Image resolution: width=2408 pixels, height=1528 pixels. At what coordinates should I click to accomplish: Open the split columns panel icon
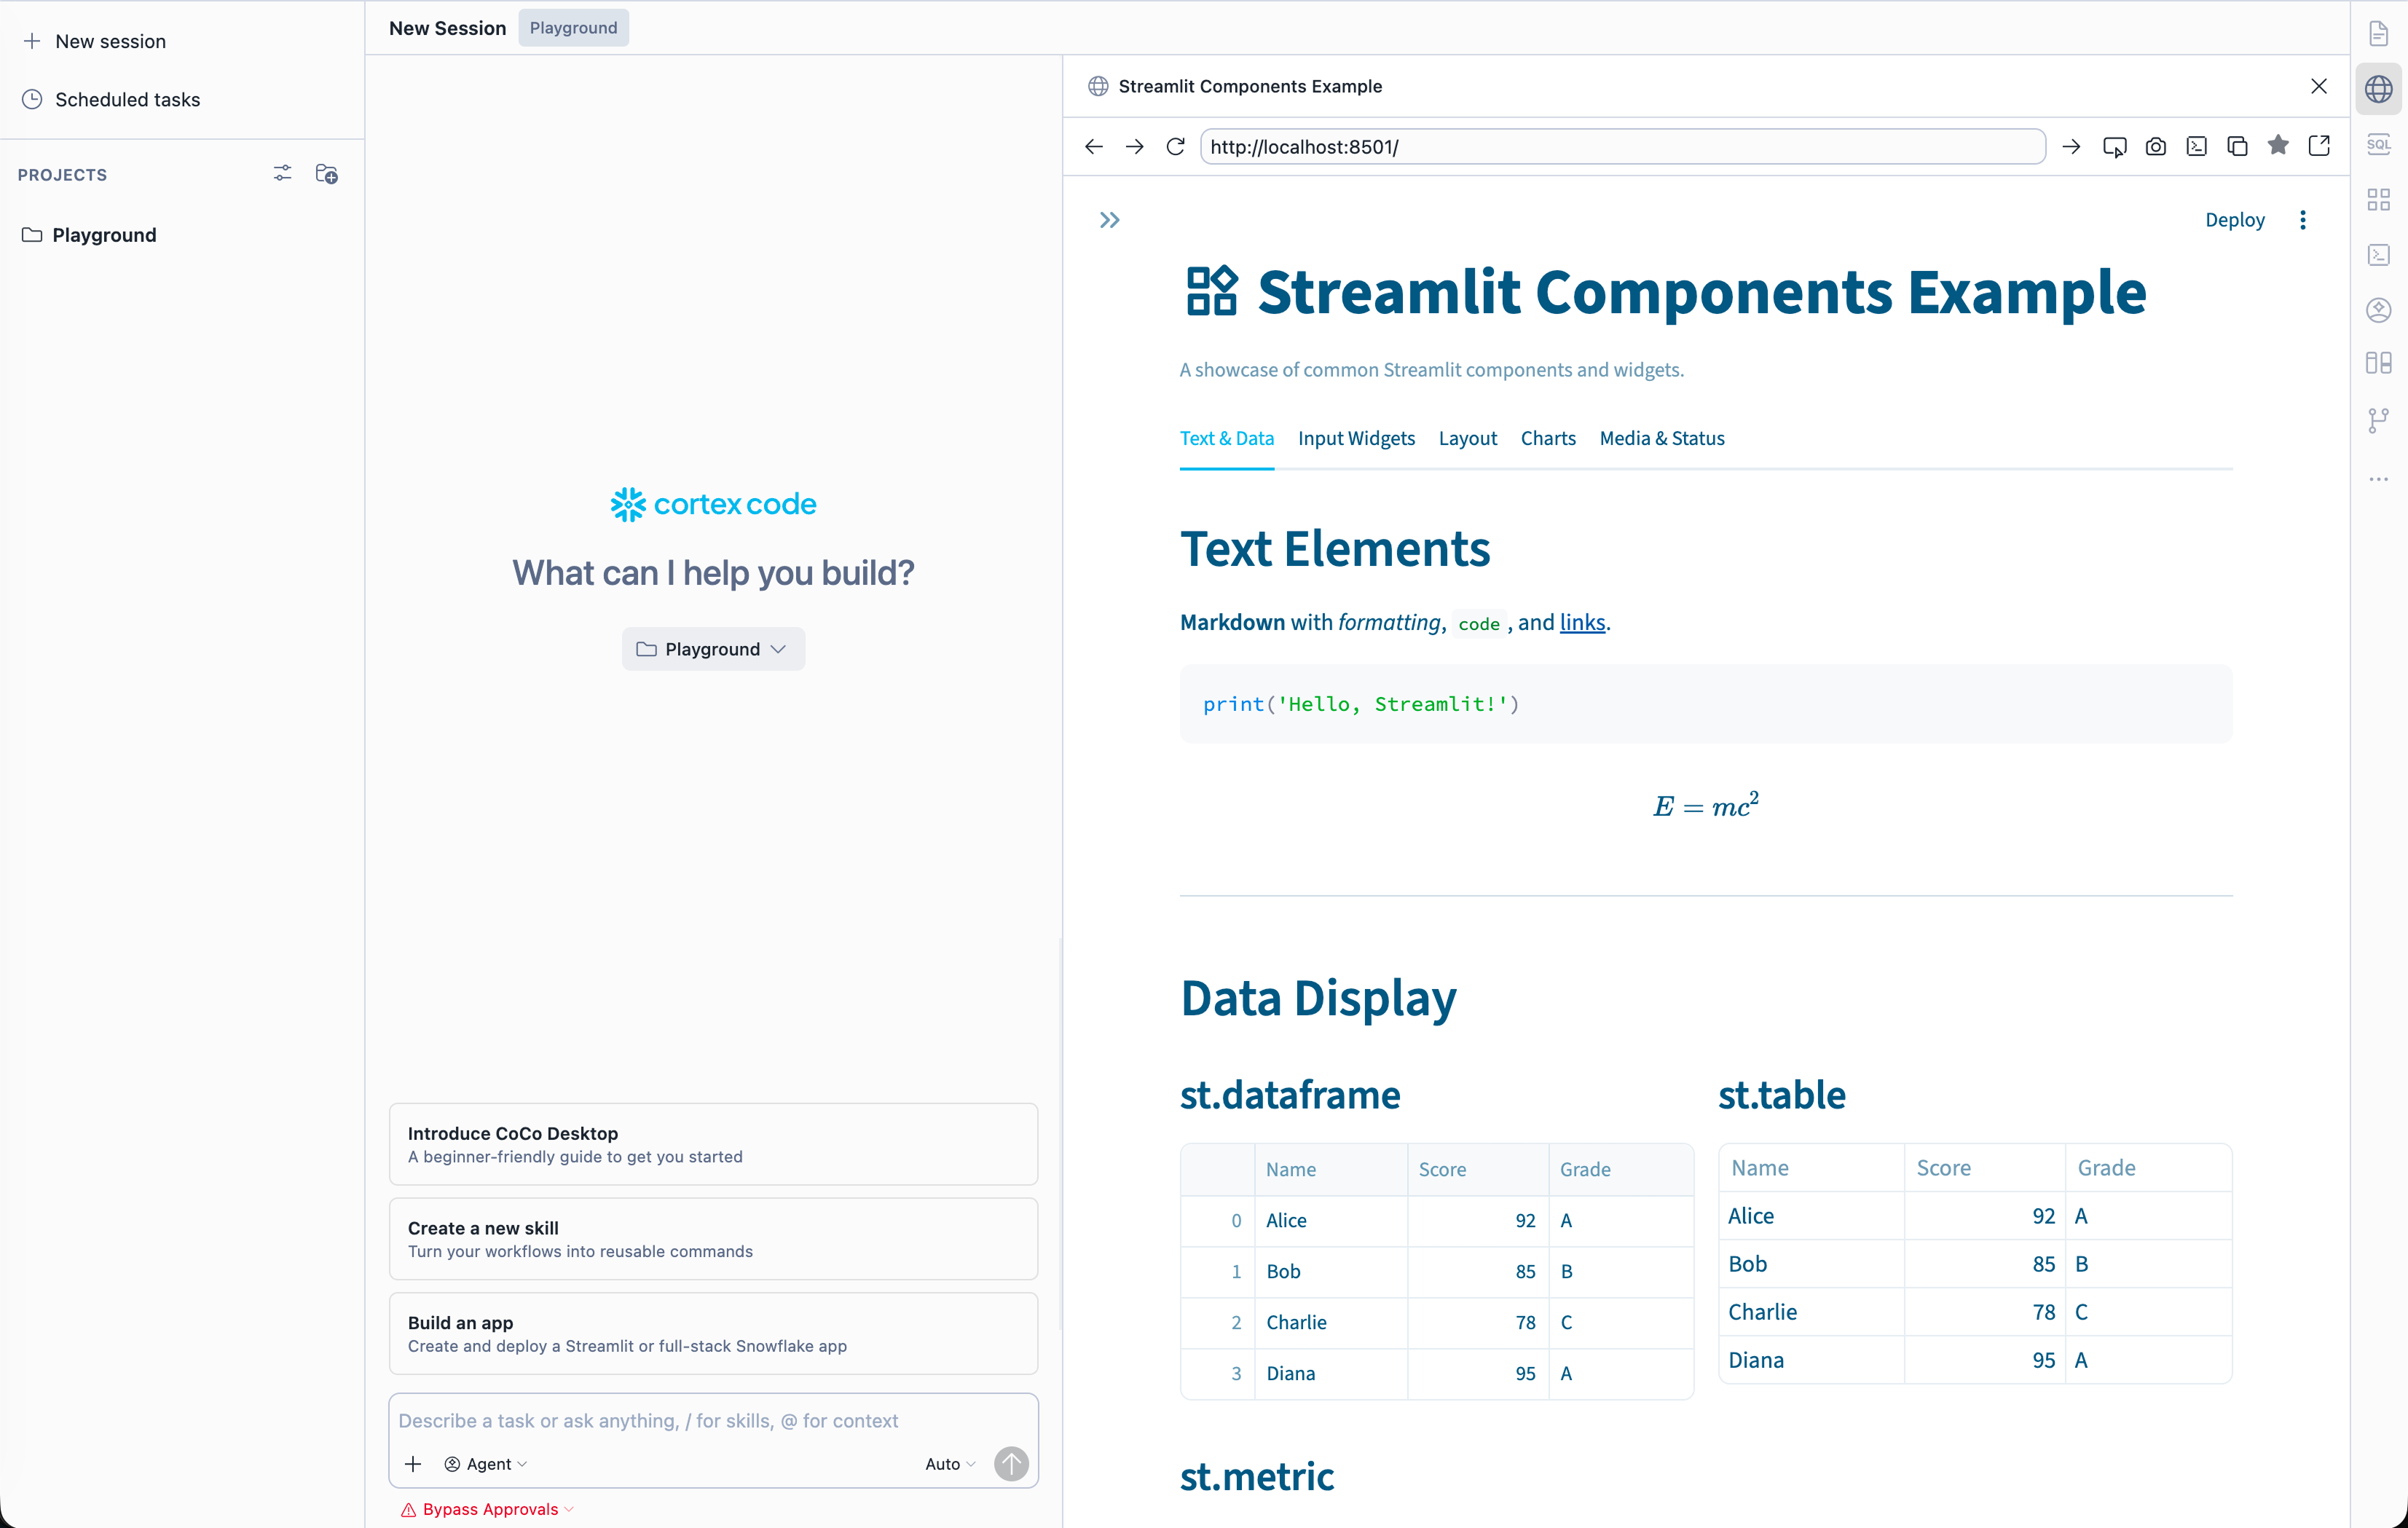tap(2378, 363)
